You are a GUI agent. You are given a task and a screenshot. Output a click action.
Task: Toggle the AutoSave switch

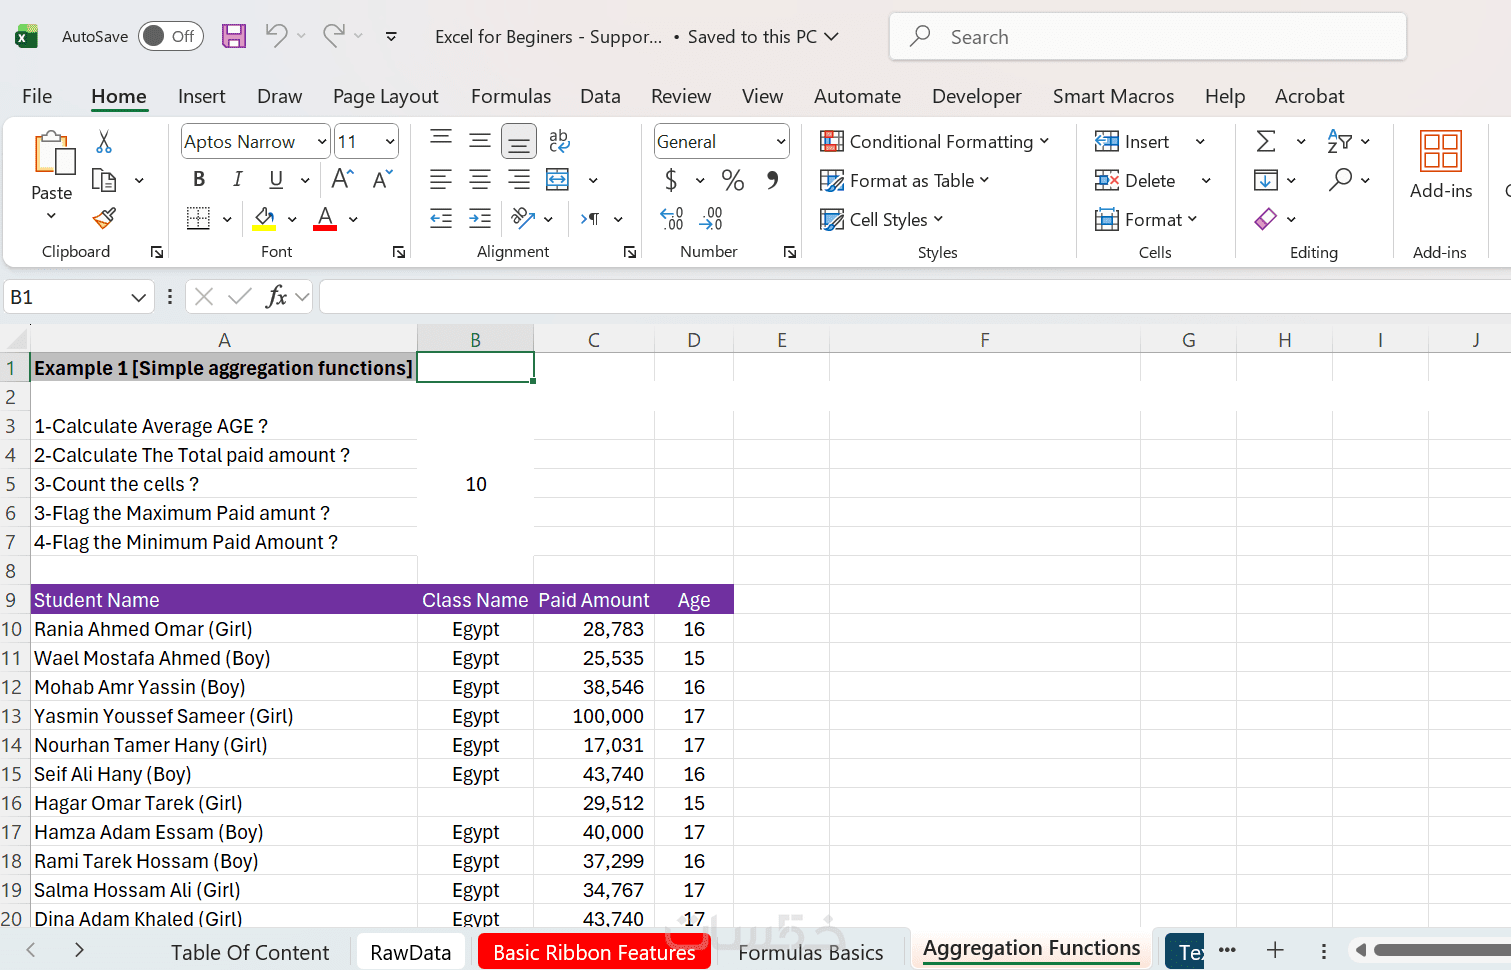pos(170,37)
